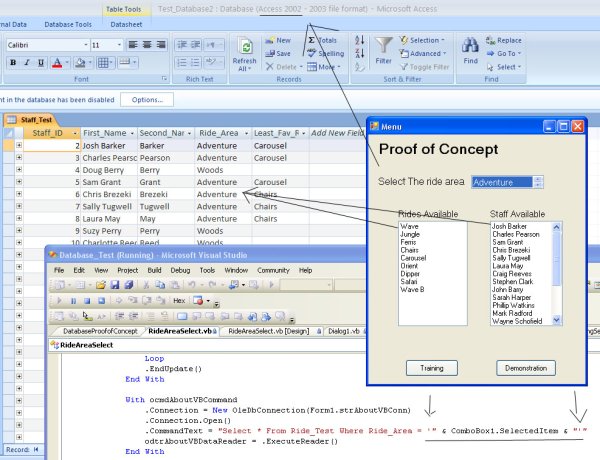Image resolution: width=600 pixels, height=460 pixels.
Task: Sort ascending in Sort & Filter group
Action: [x=359, y=40]
